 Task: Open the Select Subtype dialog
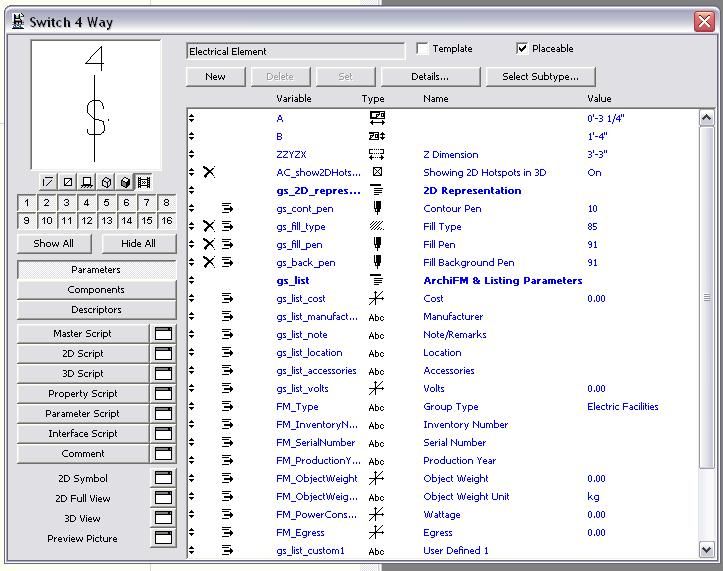pyautogui.click(x=539, y=76)
